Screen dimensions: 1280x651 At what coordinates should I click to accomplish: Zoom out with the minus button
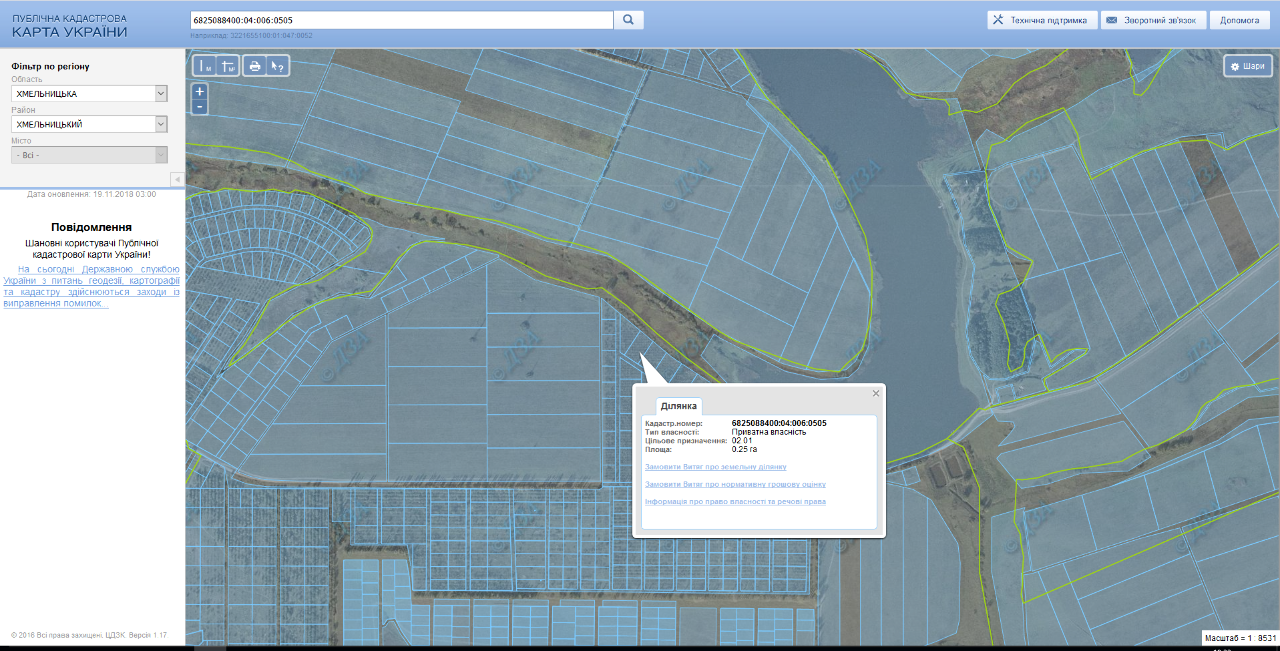click(200, 106)
